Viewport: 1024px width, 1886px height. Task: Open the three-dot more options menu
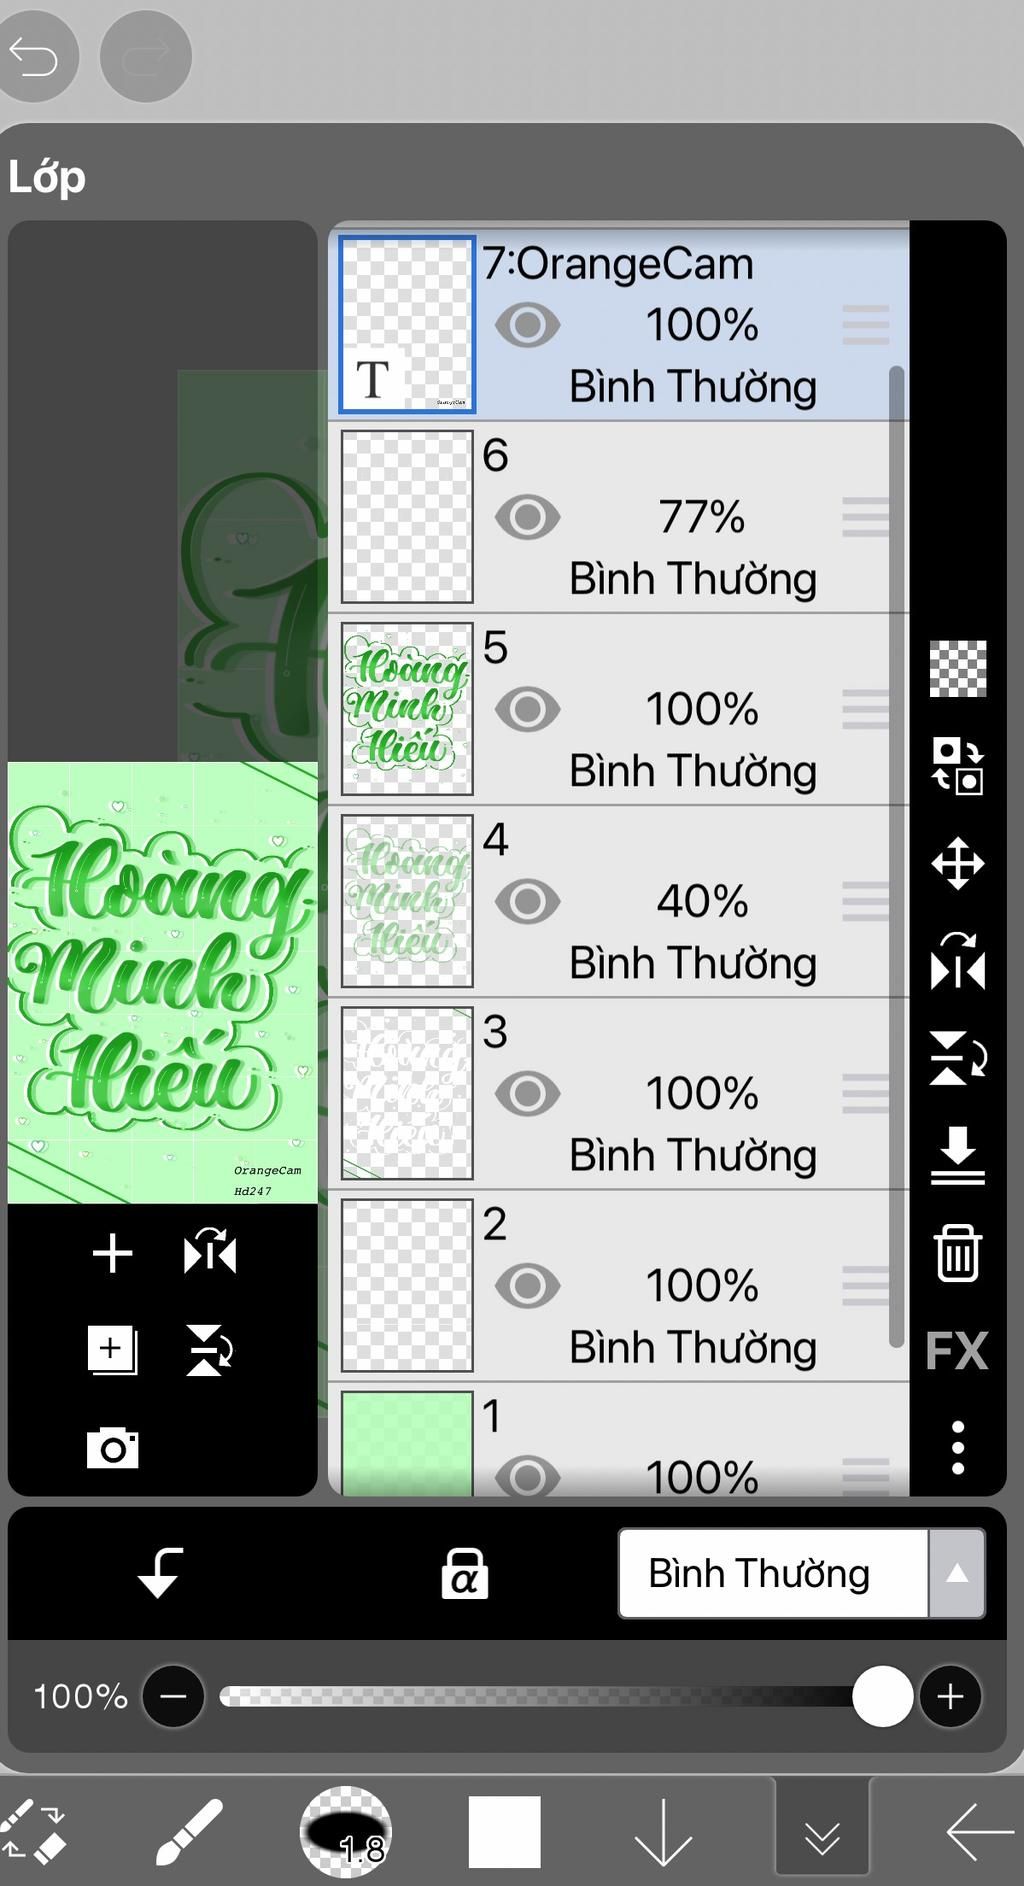coord(958,1447)
